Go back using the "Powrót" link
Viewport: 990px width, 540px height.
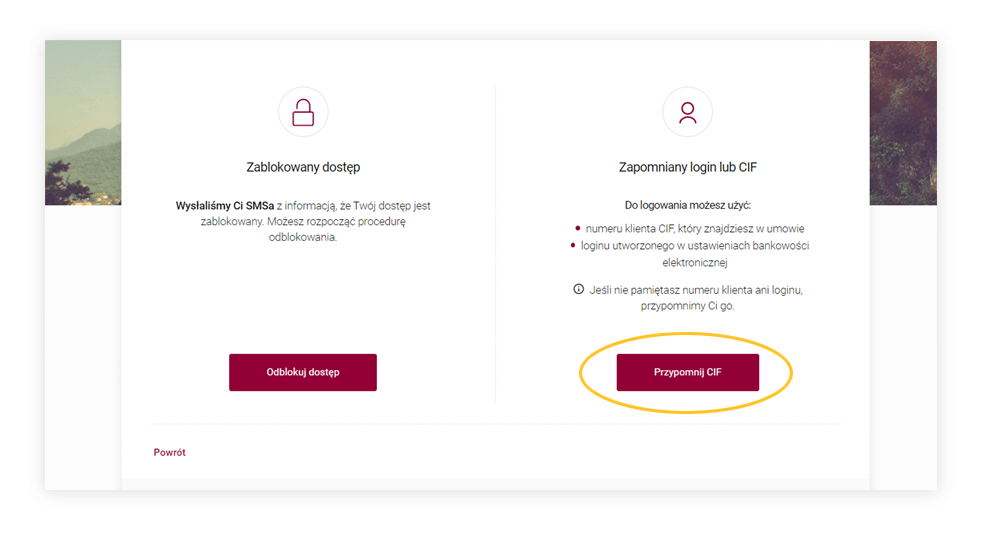coord(169,452)
